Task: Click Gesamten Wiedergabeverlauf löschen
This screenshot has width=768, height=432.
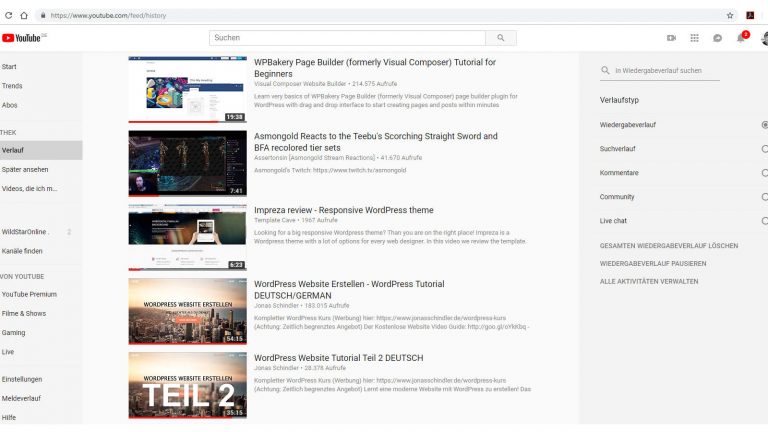Action: tap(669, 245)
